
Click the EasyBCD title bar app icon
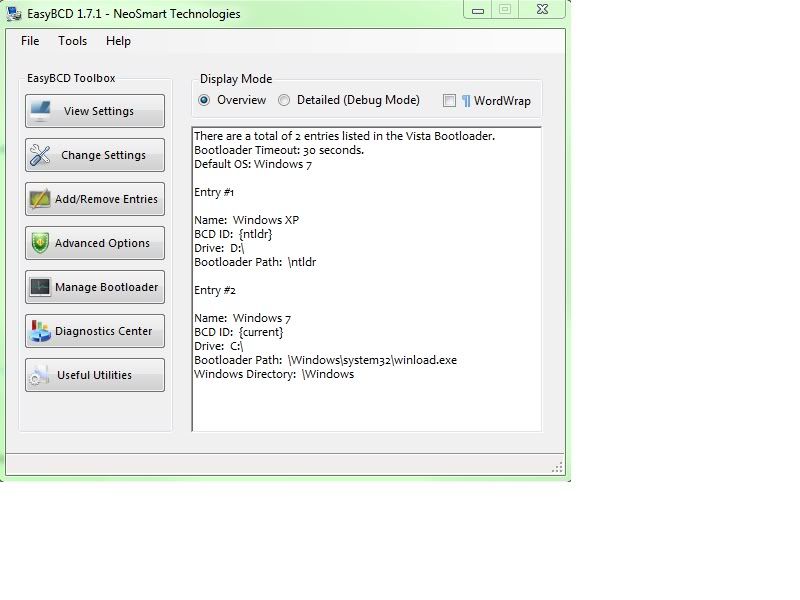coord(13,14)
